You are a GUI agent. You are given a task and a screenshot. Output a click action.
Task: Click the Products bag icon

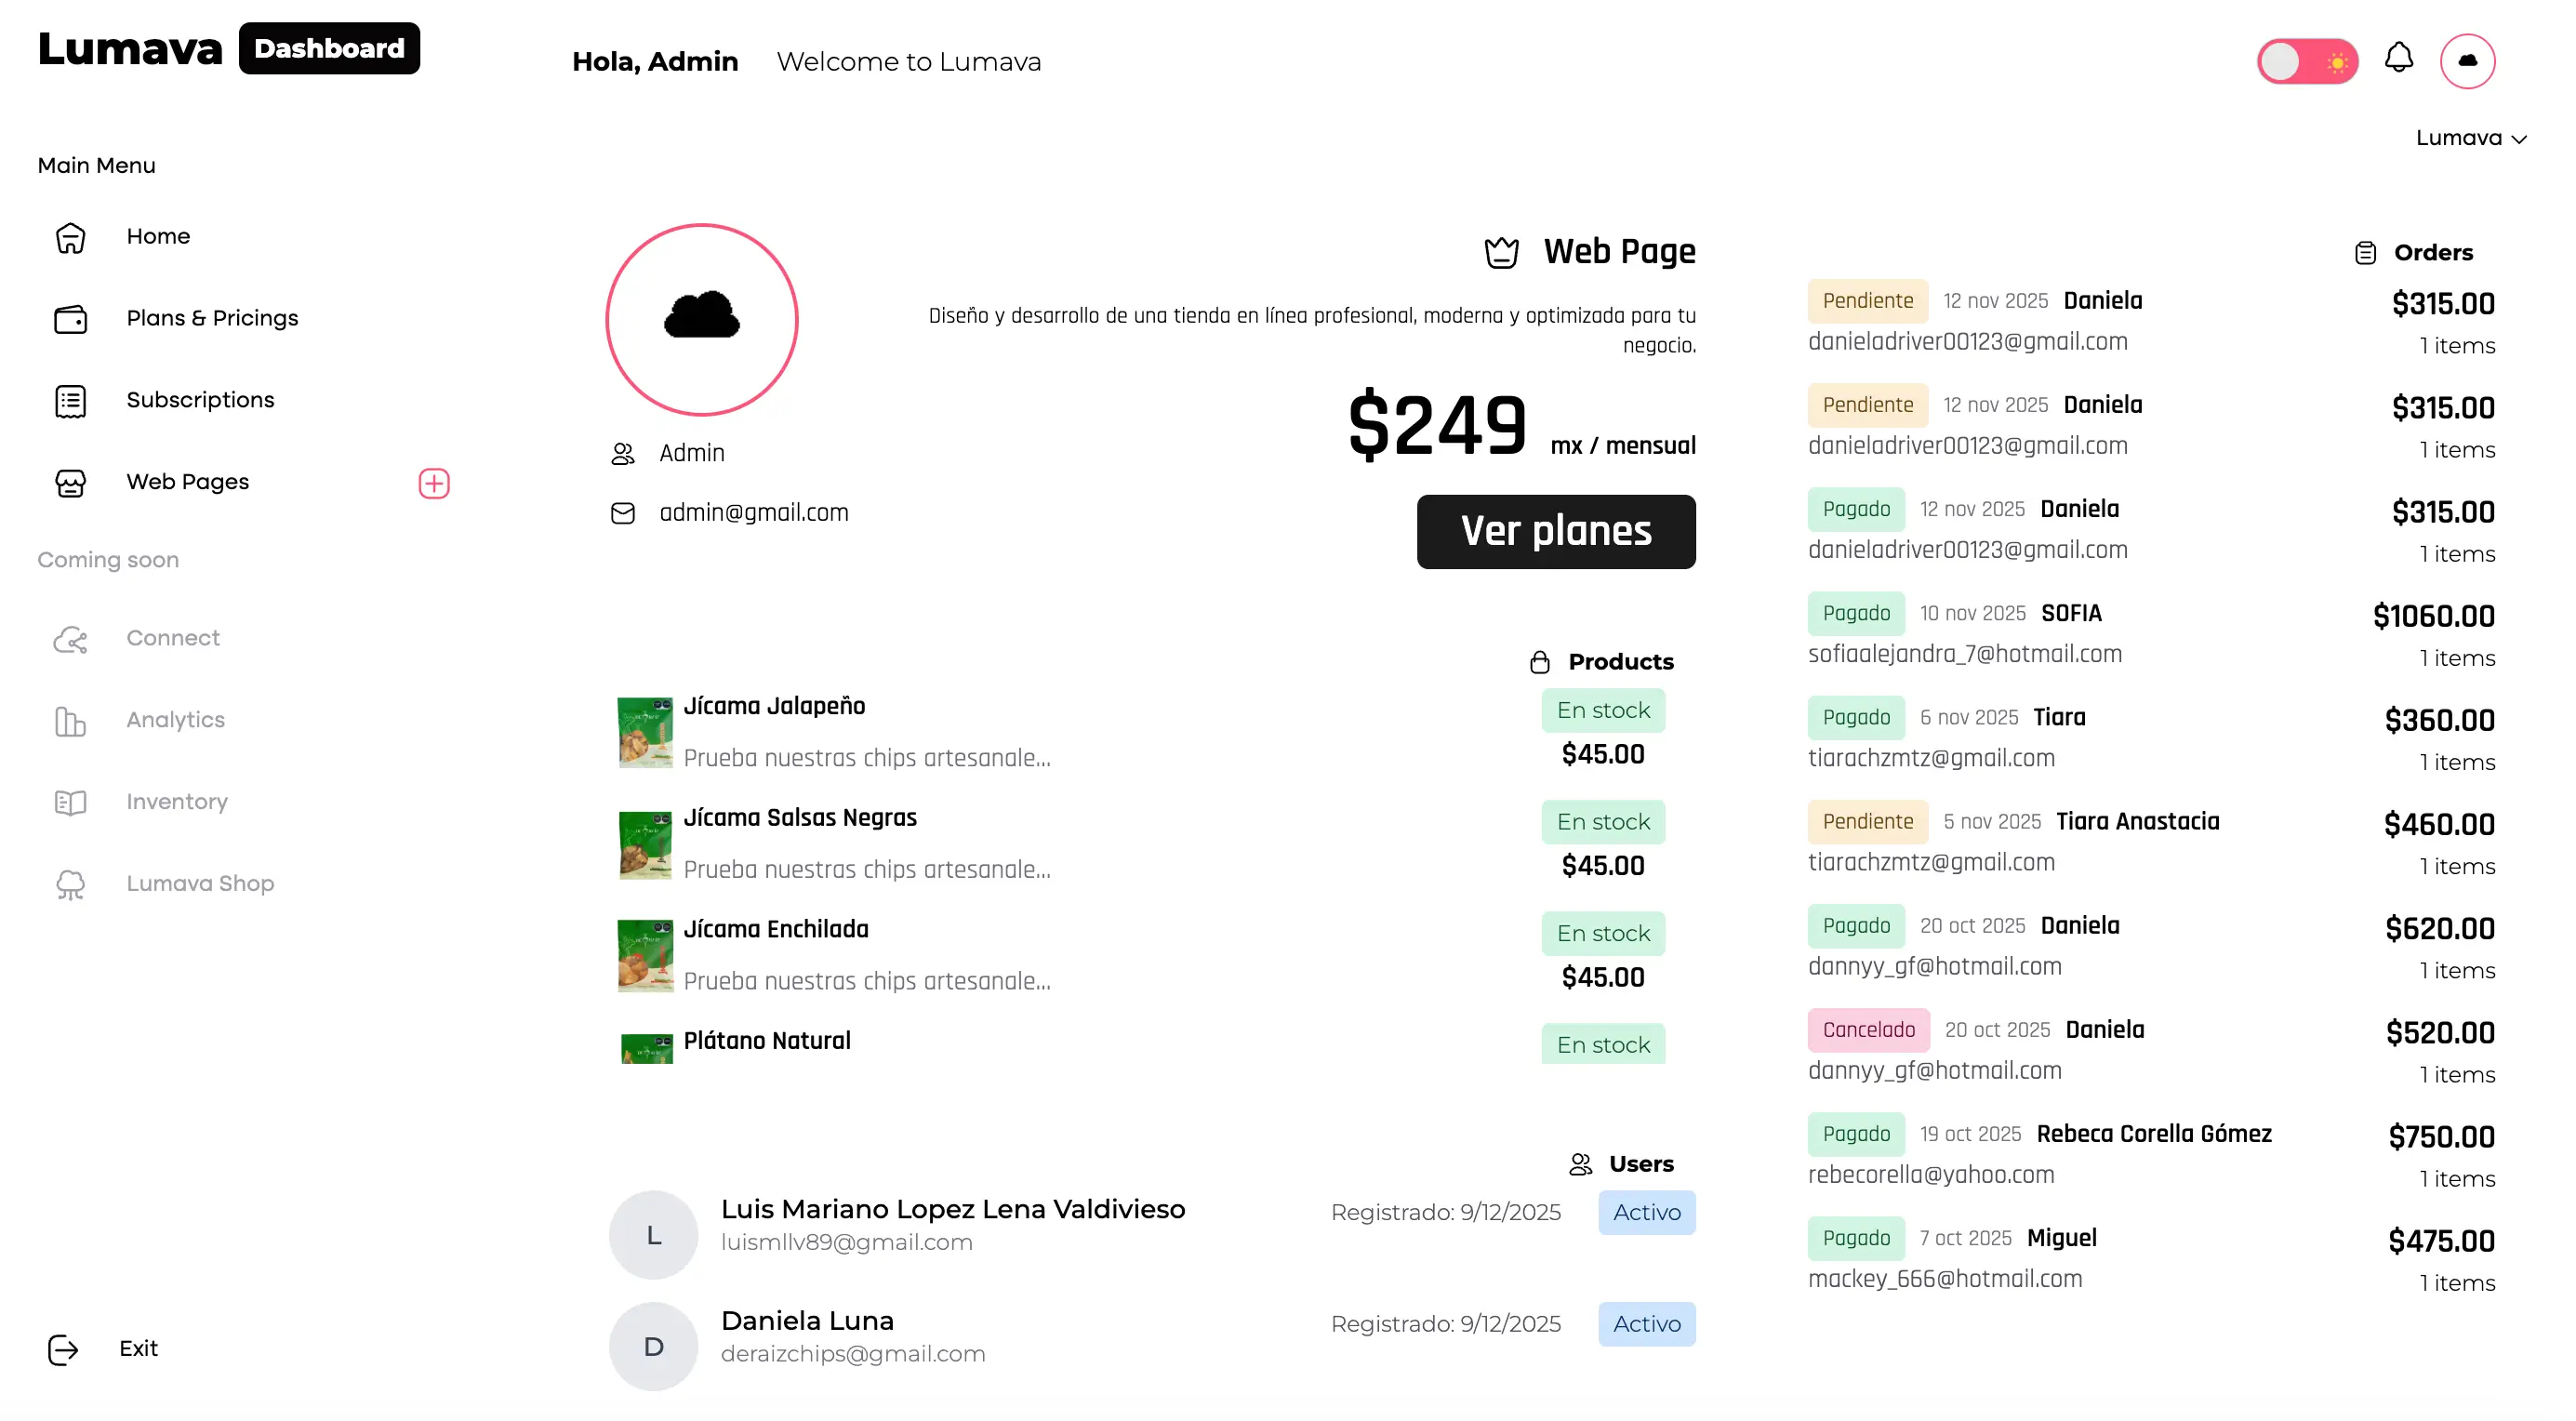click(x=1539, y=662)
